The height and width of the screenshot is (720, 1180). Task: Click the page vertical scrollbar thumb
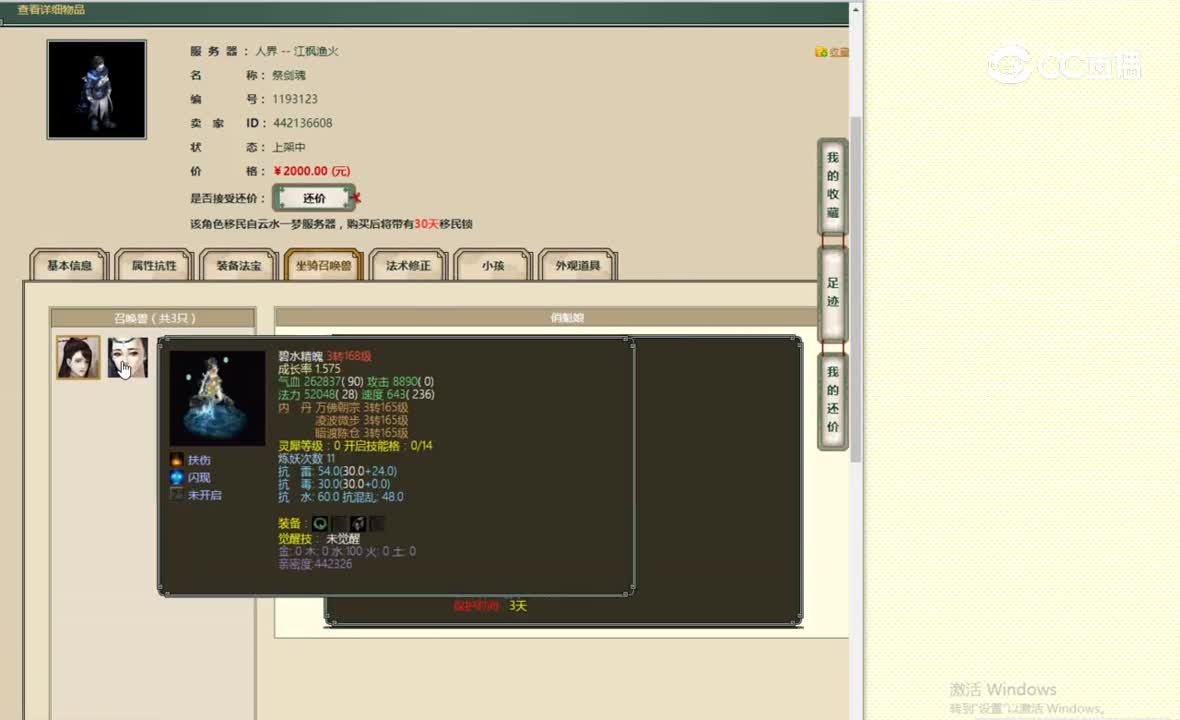click(x=856, y=290)
